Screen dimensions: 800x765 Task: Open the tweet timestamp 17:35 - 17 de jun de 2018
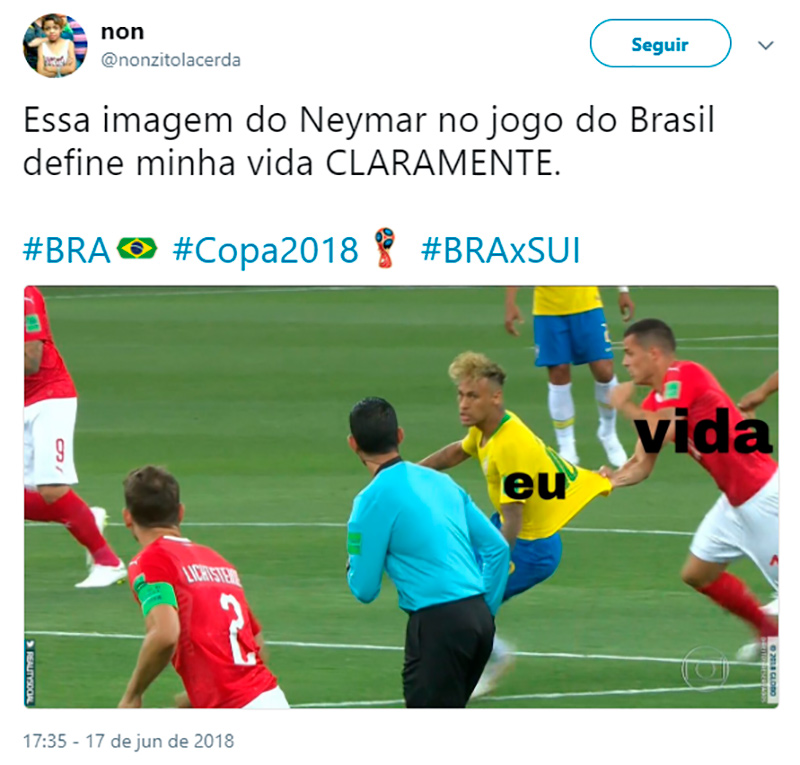coord(129,741)
